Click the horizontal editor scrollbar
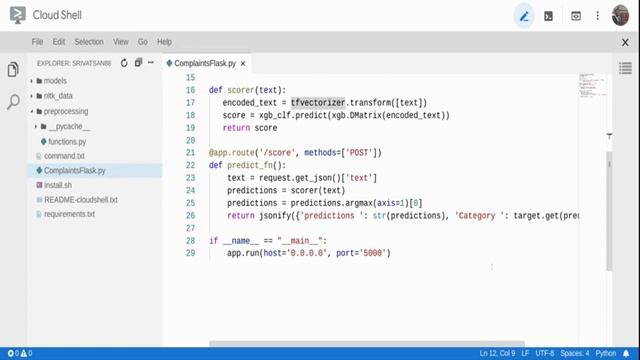The width and height of the screenshot is (640, 360). [x=367, y=344]
